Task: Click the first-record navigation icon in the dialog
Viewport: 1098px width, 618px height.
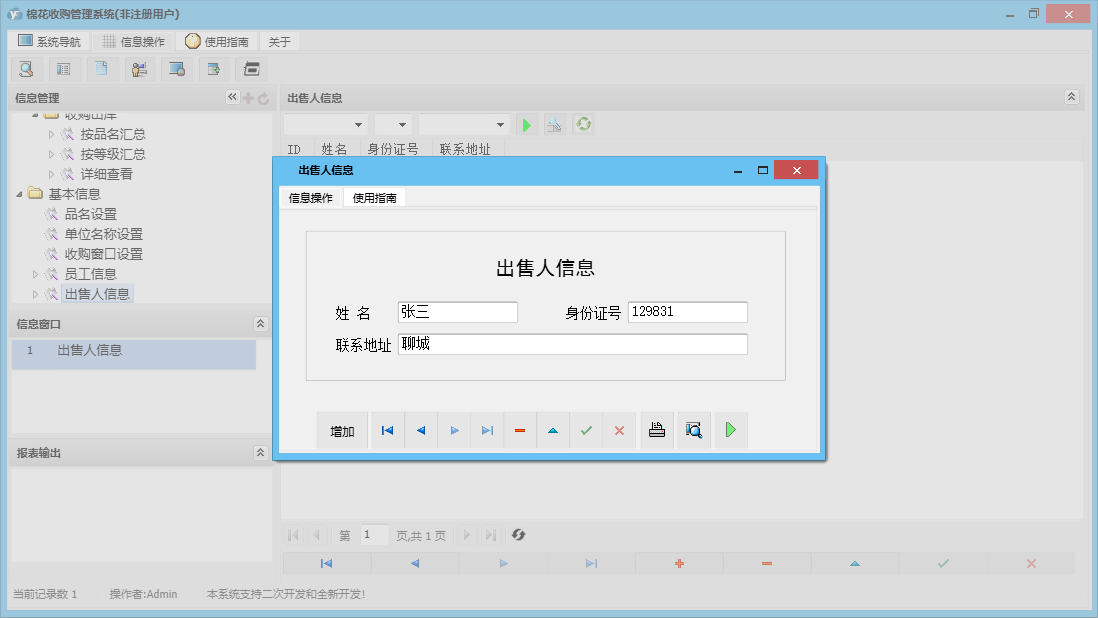Action: coord(387,430)
